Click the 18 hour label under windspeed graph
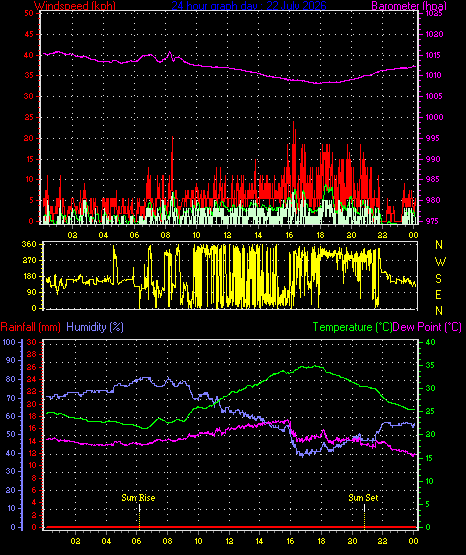 (320, 235)
